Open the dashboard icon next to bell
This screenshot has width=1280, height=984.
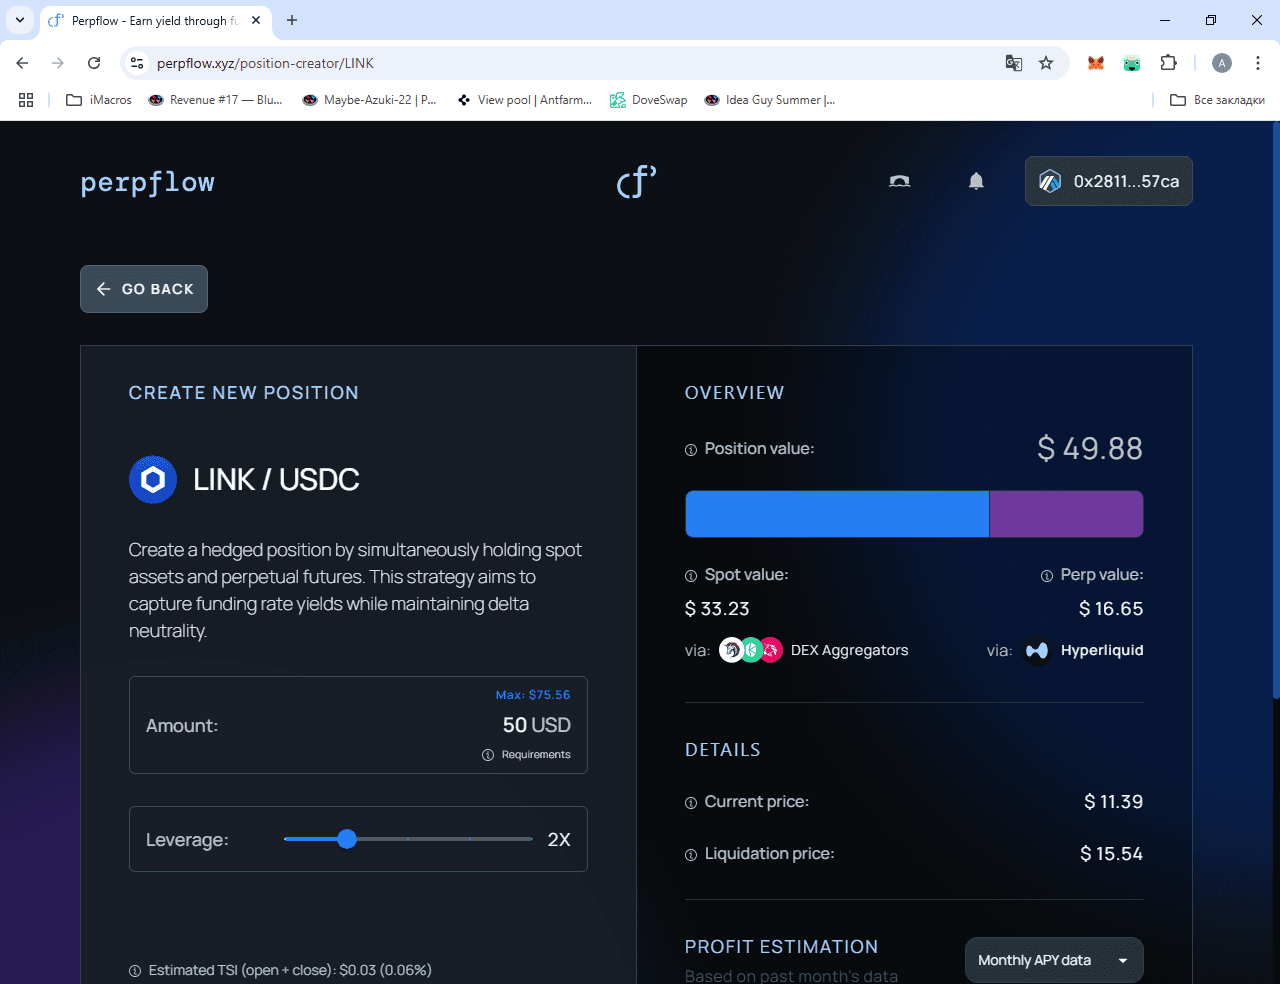click(x=900, y=181)
